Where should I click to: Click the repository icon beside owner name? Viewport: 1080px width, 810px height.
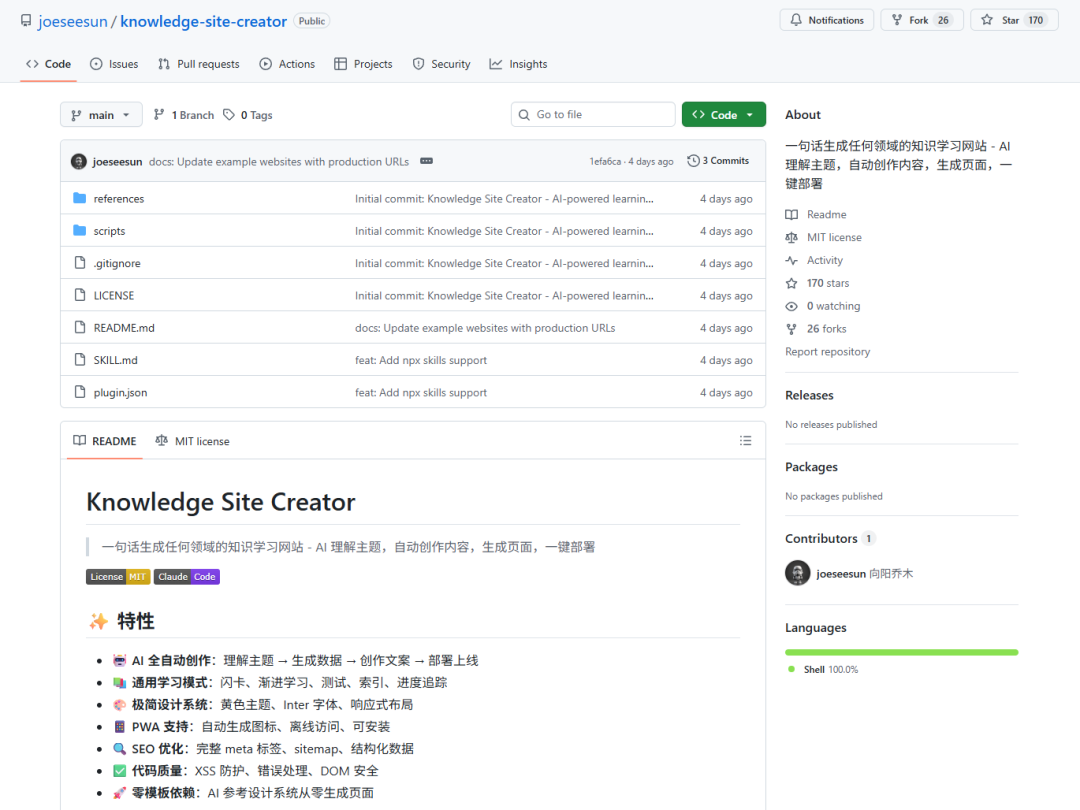[26, 21]
